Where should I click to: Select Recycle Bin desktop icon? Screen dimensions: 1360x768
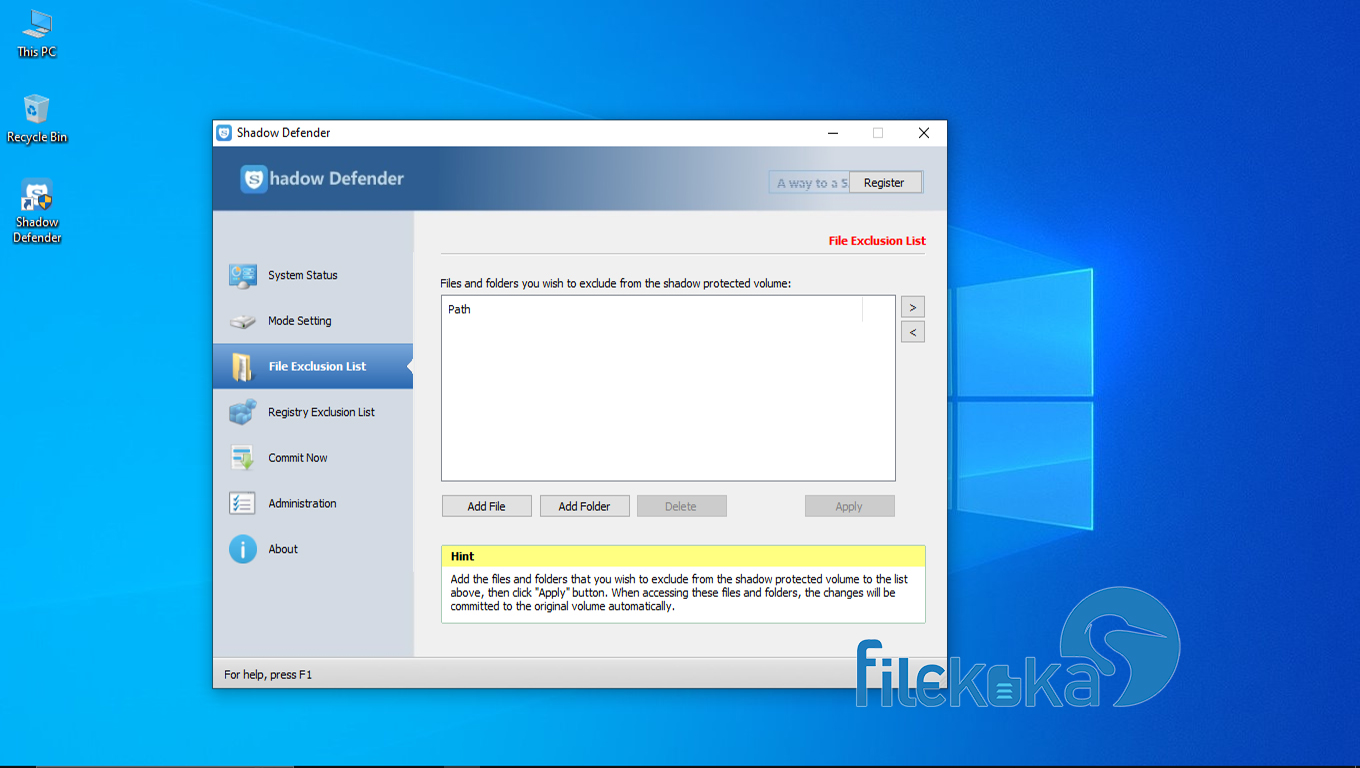(37, 119)
